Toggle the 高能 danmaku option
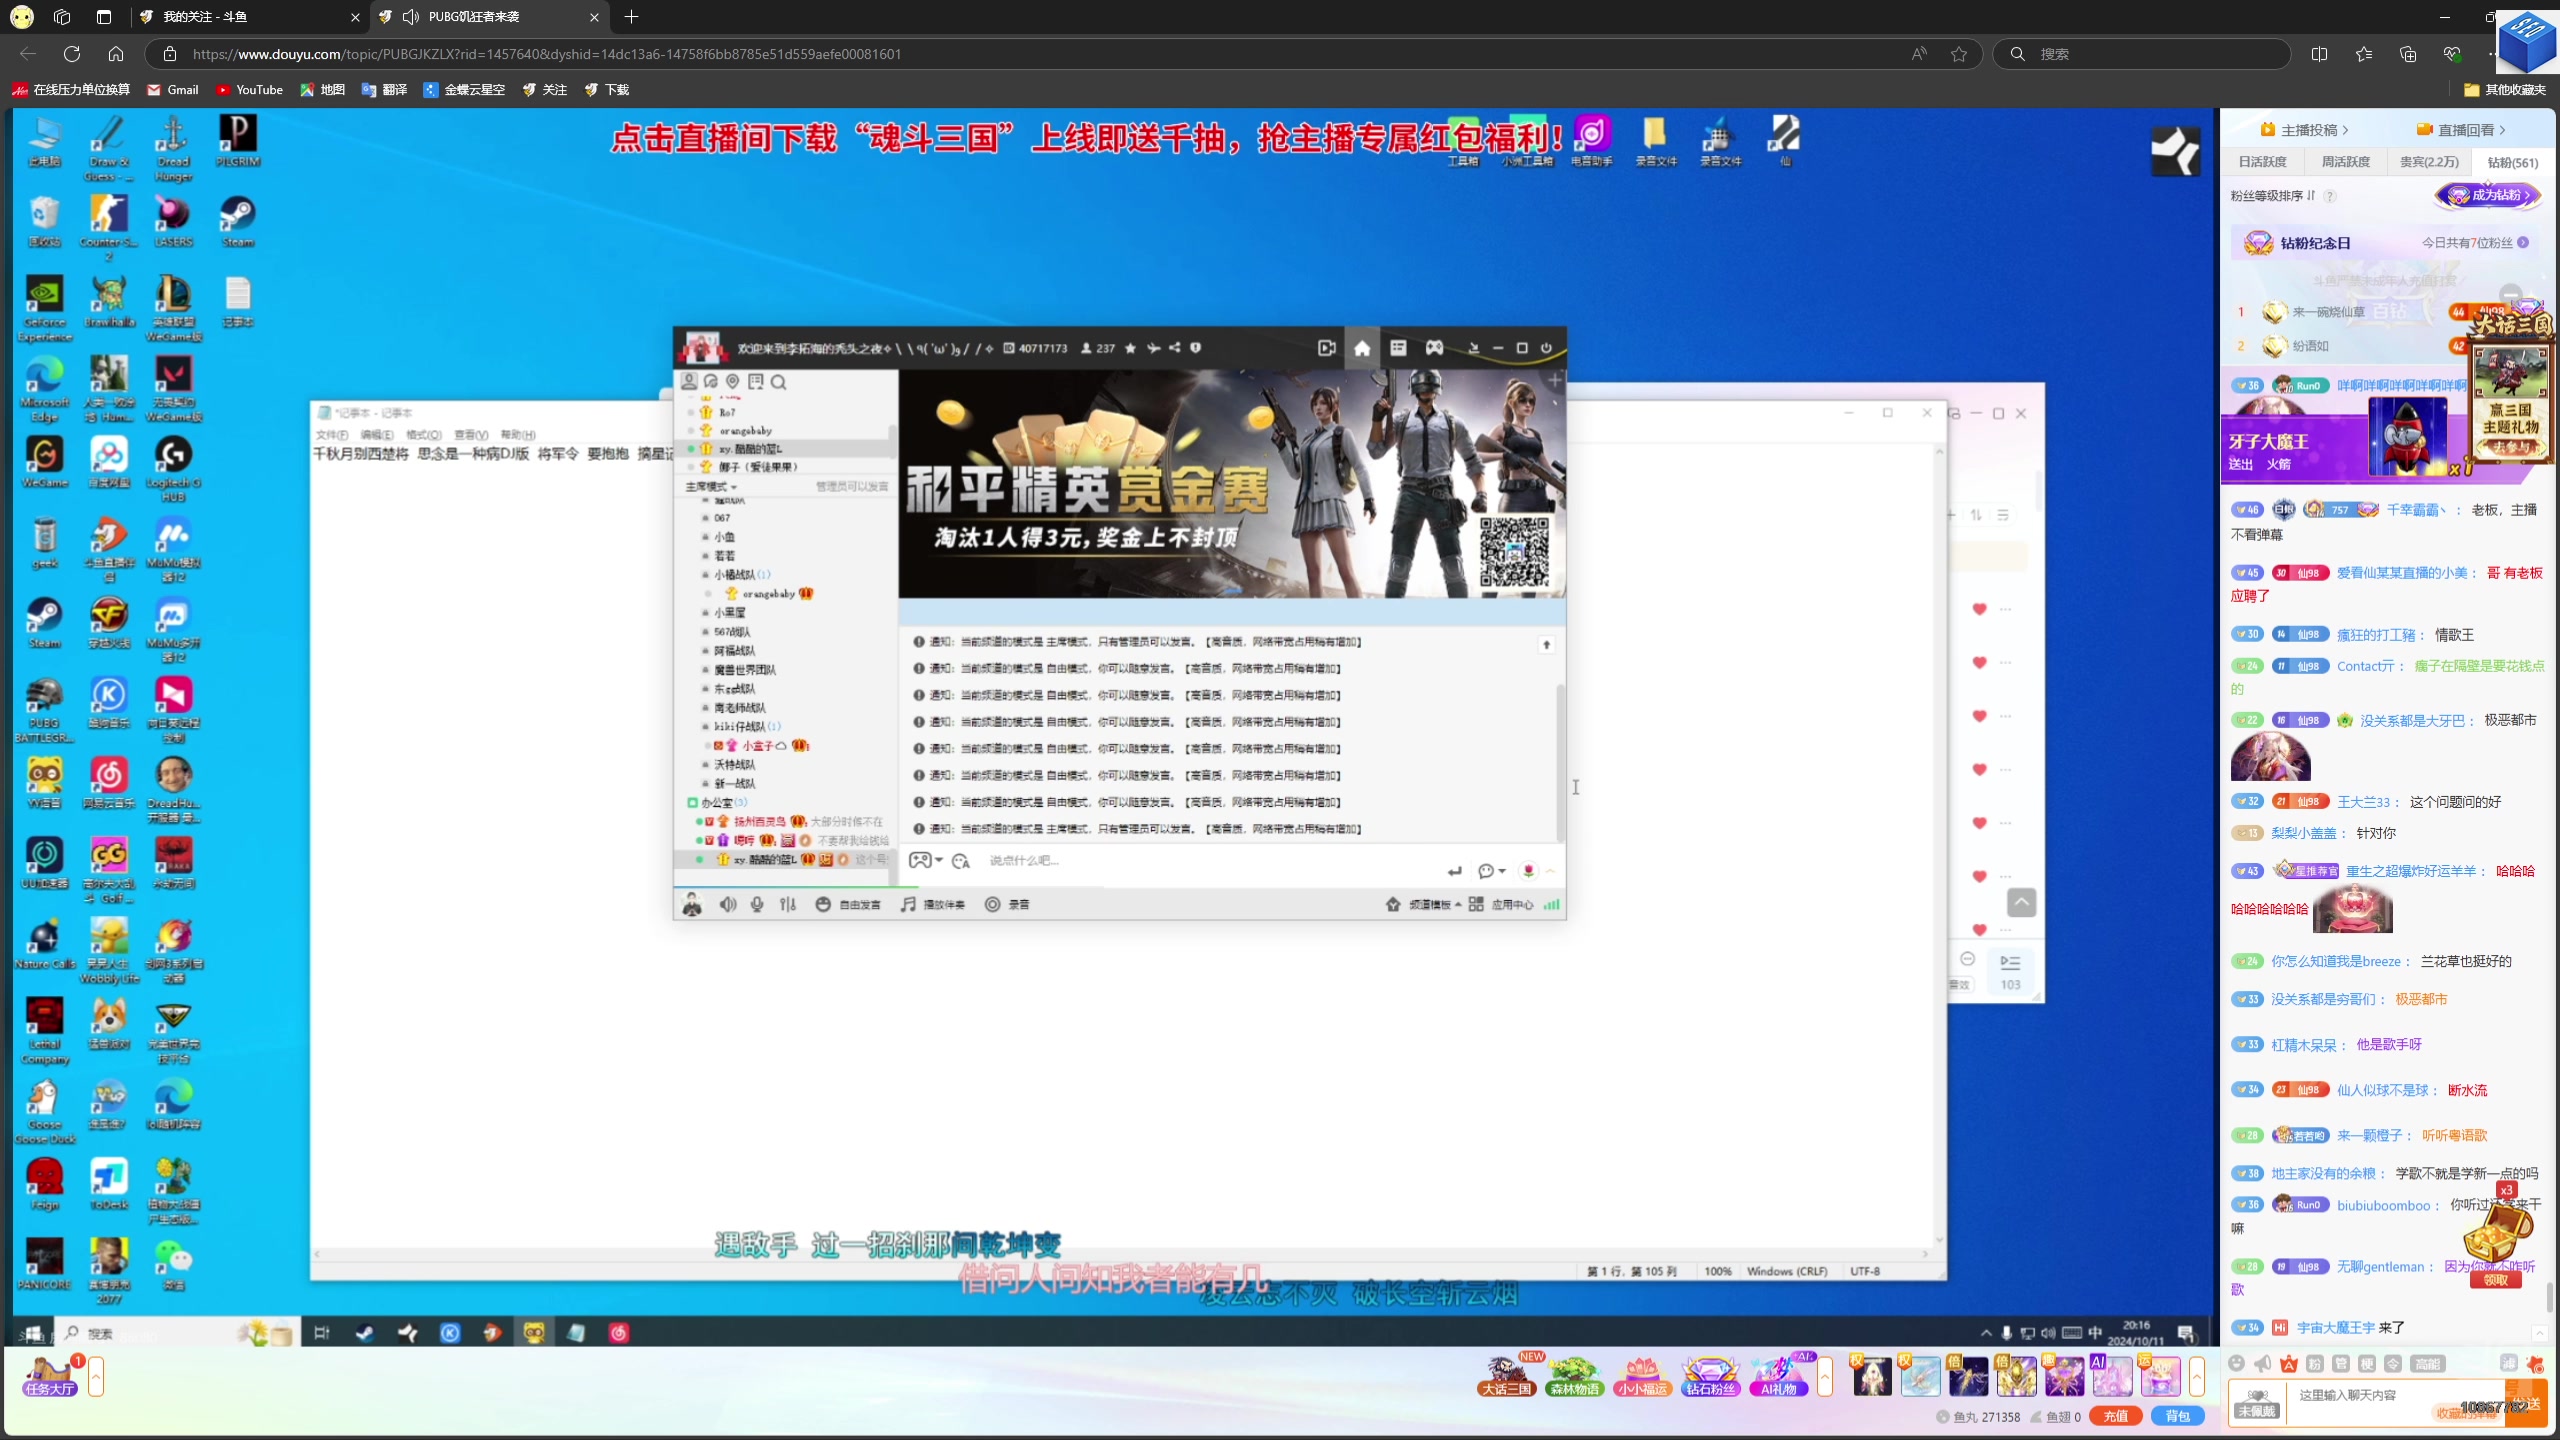2560x1440 pixels. [2427, 1364]
